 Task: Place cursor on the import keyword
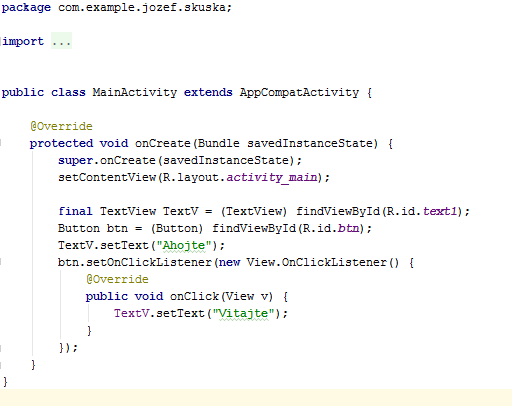(23, 41)
